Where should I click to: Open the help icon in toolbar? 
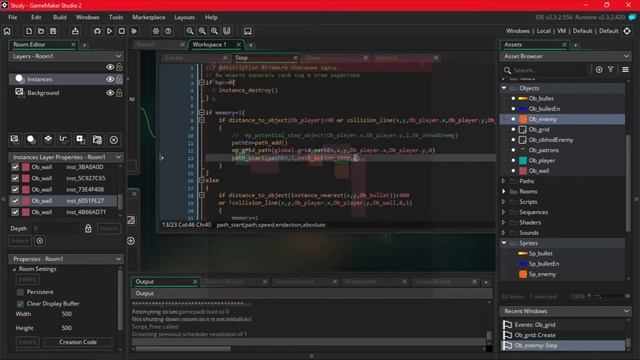pyautogui.click(x=168, y=31)
